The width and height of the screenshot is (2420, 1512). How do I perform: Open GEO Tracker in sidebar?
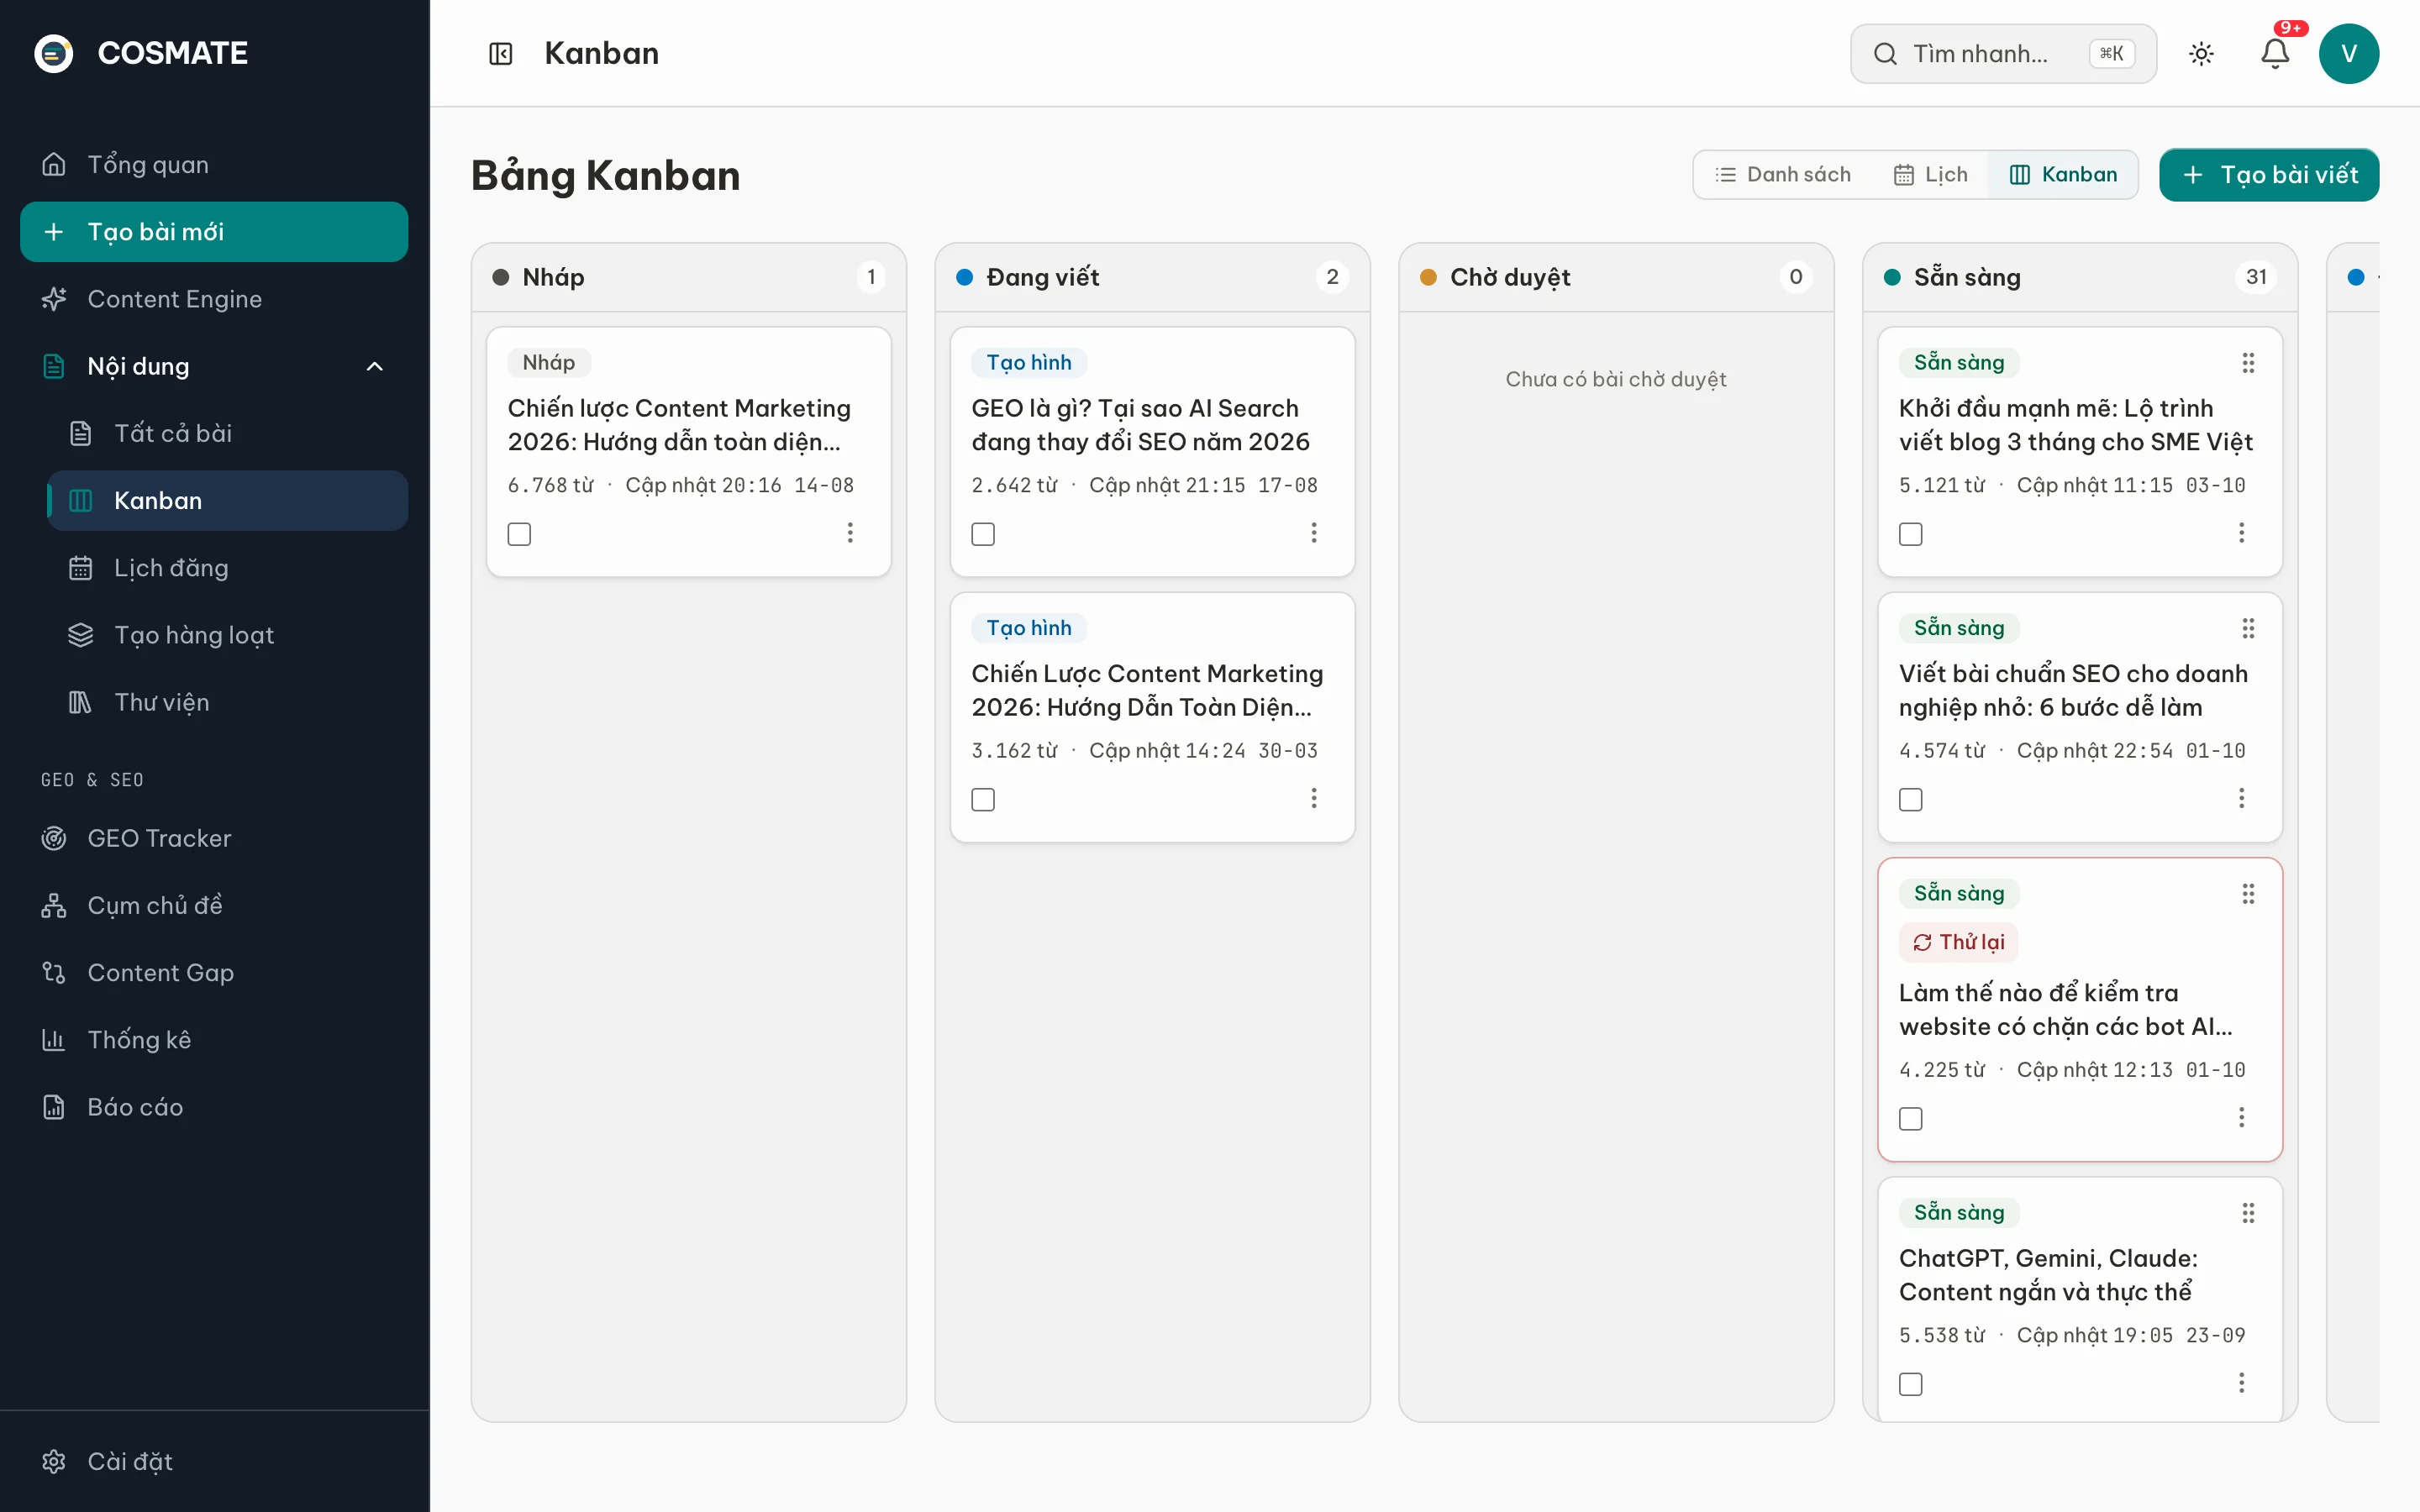click(214, 838)
